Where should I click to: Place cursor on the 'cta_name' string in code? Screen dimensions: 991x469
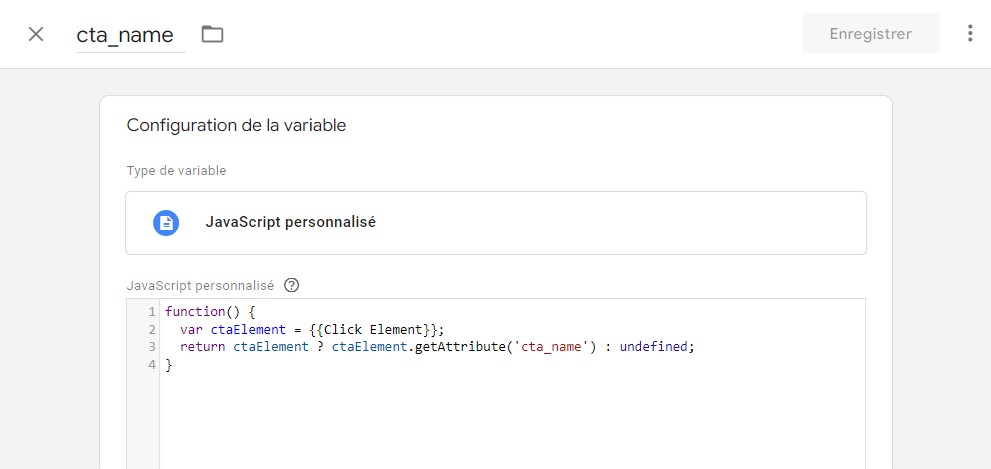(x=554, y=347)
